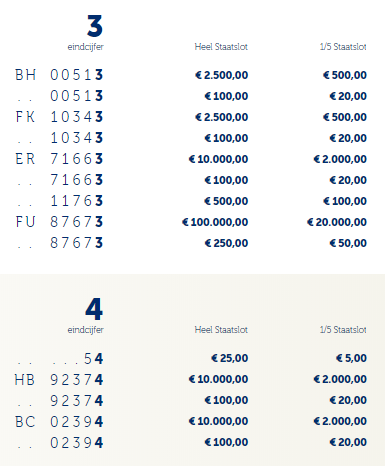Select lot number ER 71663

[59, 159]
